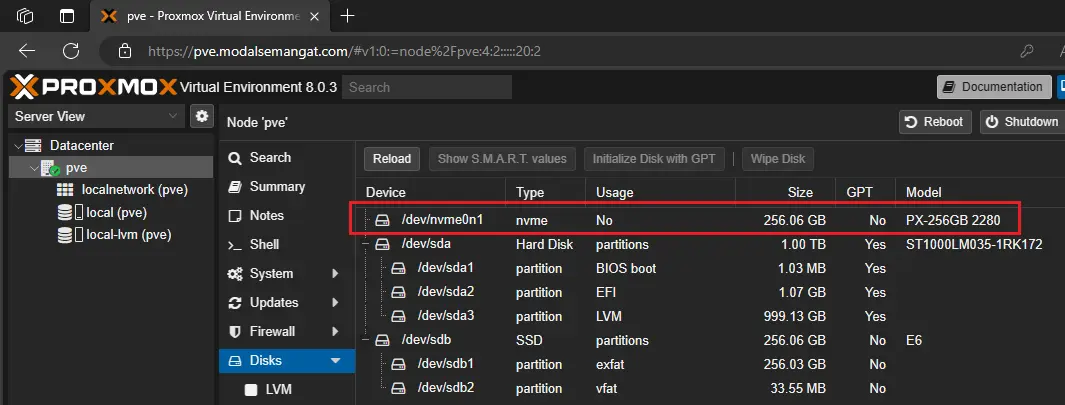Click Initialize Disk with GPT button
The height and width of the screenshot is (405, 1065).
pos(654,159)
